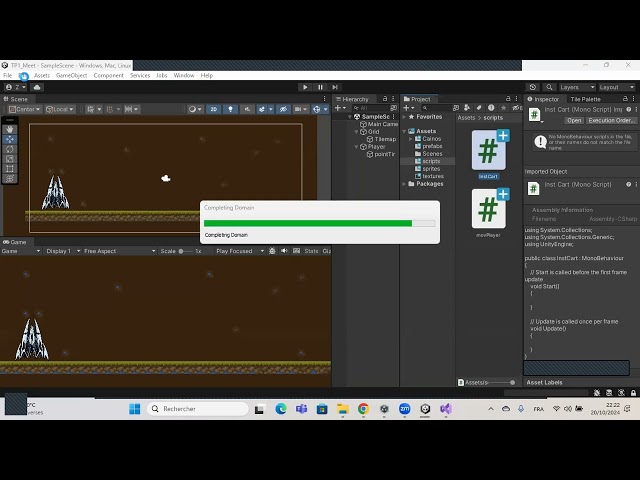Select the Main Camera object
The width and height of the screenshot is (640, 480).
click(x=382, y=124)
